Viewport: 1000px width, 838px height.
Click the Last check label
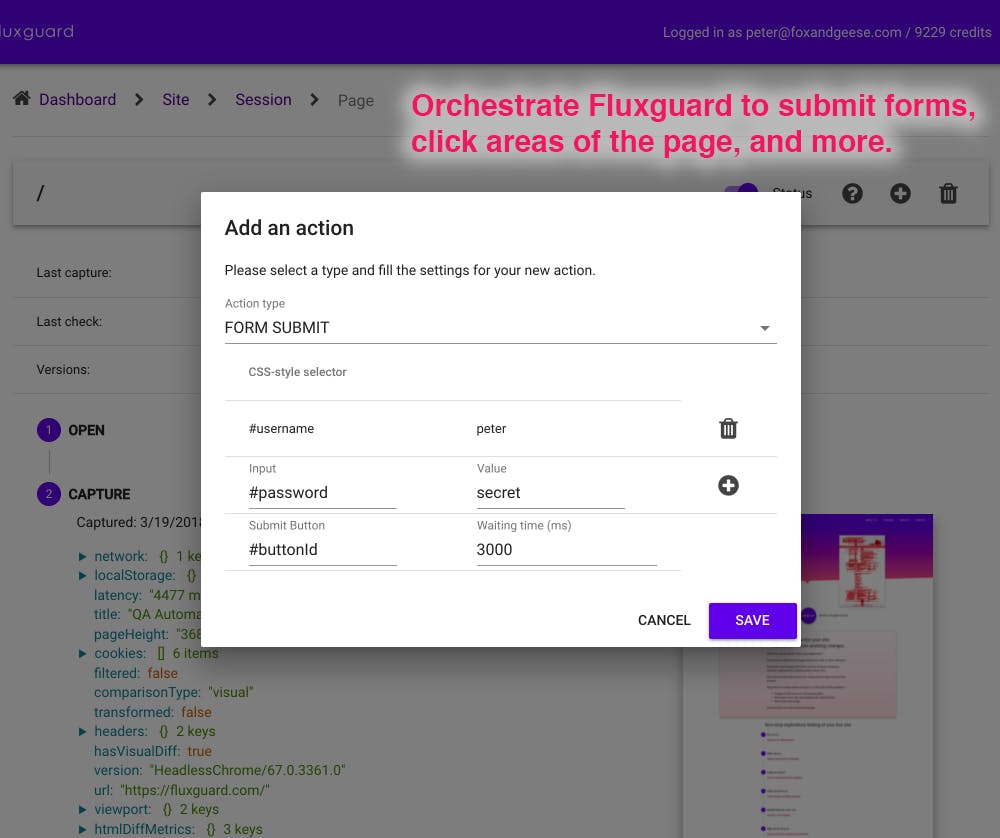pos(69,321)
